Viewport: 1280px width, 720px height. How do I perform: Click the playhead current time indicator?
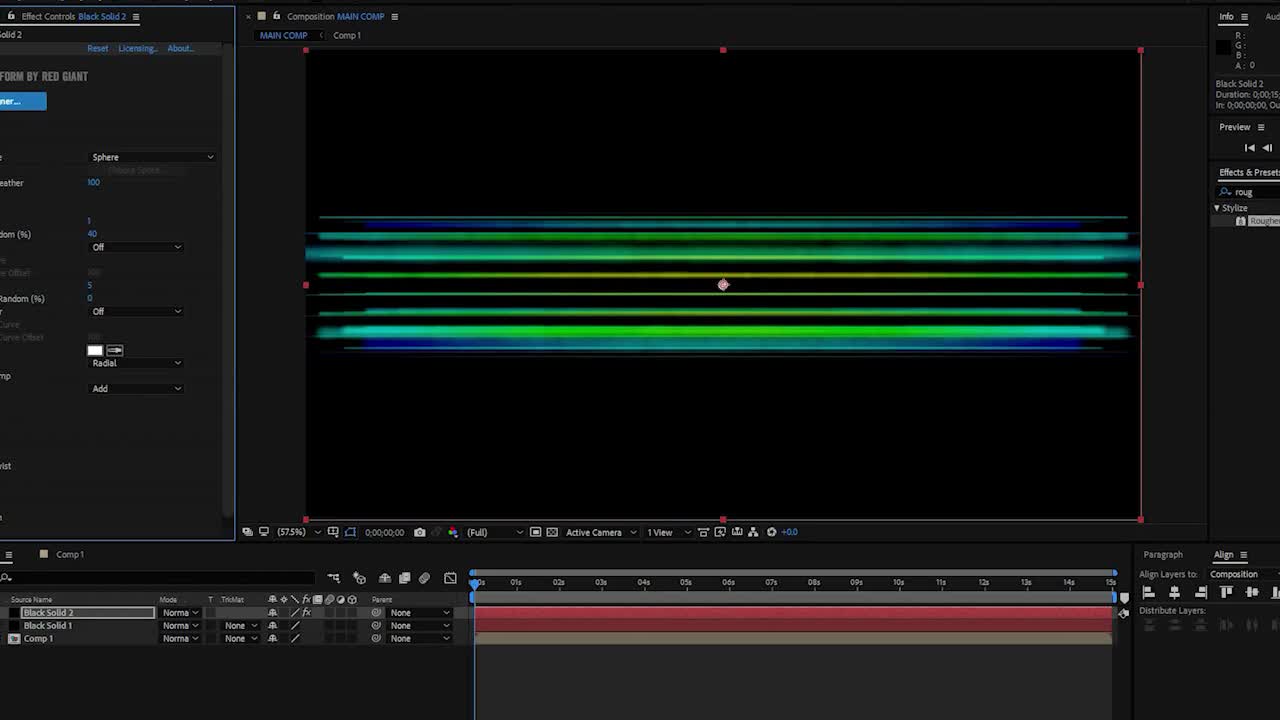click(475, 584)
